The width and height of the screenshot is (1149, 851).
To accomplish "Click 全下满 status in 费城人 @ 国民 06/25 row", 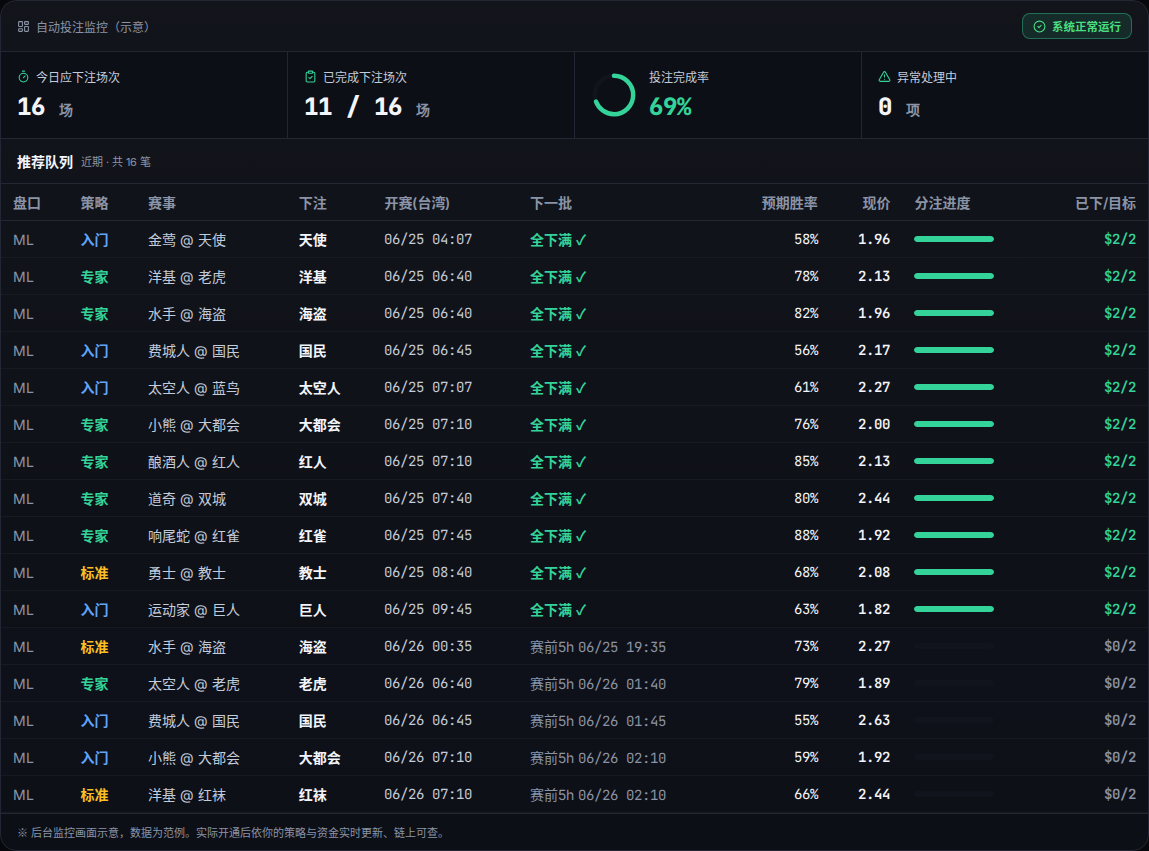I will (x=558, y=351).
